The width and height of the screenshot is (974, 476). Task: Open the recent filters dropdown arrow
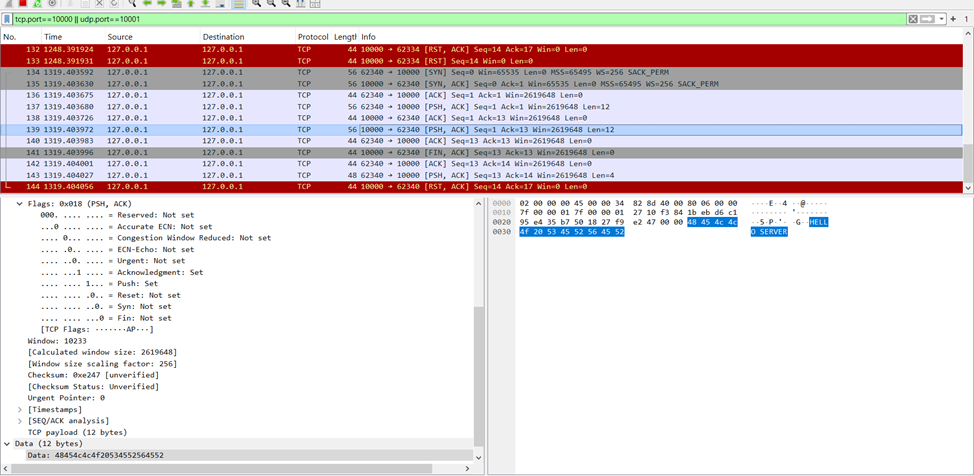(x=941, y=19)
